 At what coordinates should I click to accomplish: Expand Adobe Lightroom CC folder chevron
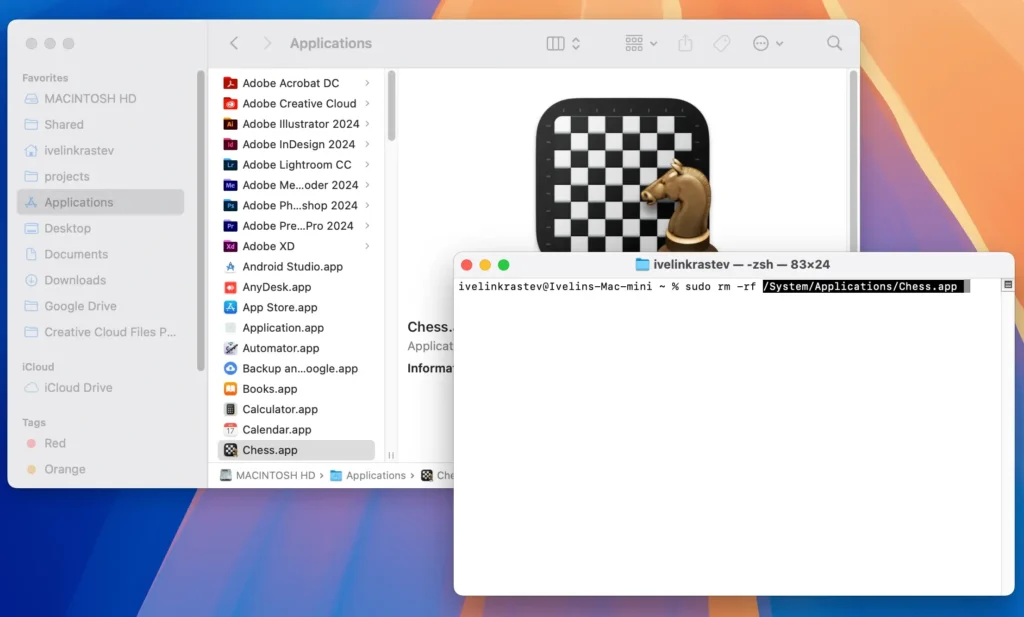pyautogui.click(x=367, y=165)
